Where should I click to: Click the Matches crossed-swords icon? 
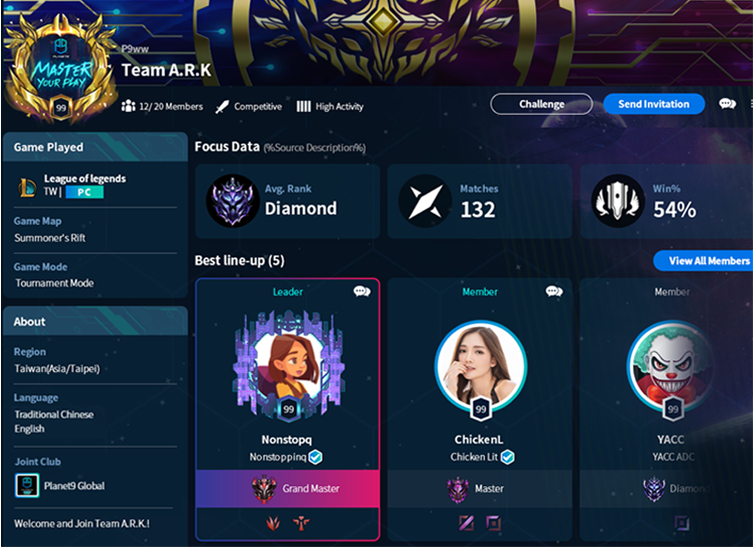(x=425, y=201)
